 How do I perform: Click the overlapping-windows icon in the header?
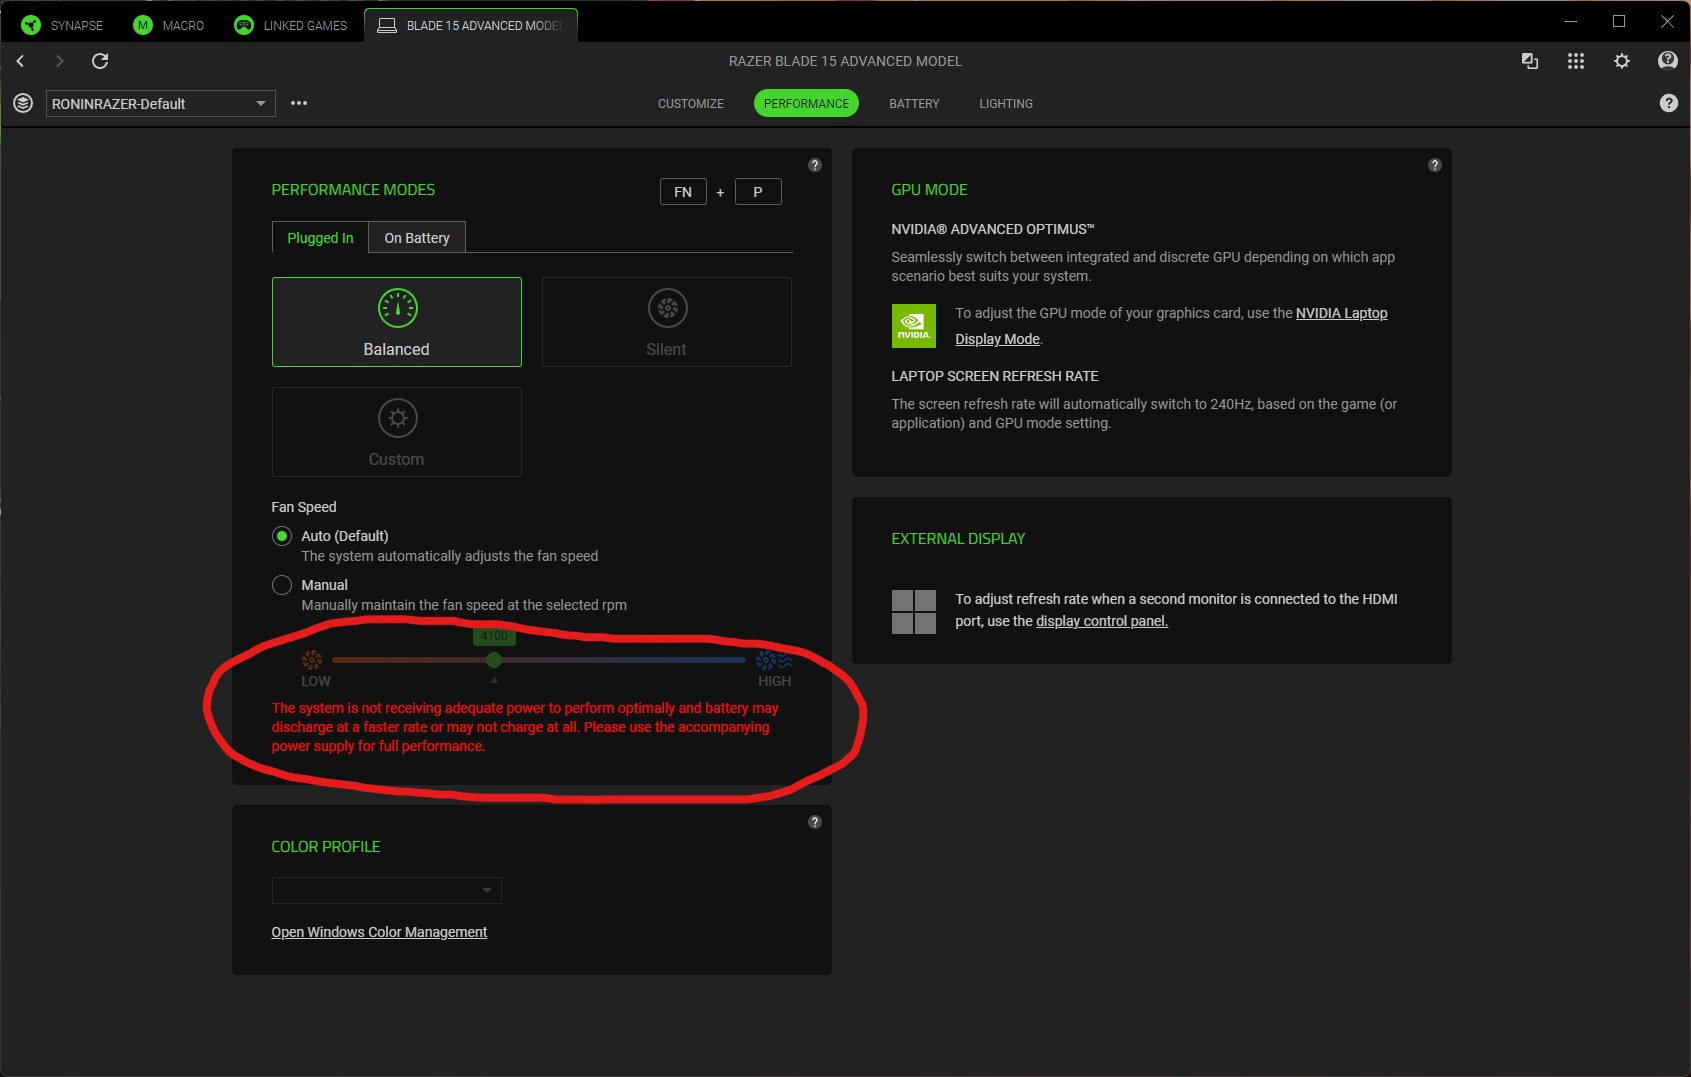1530,61
